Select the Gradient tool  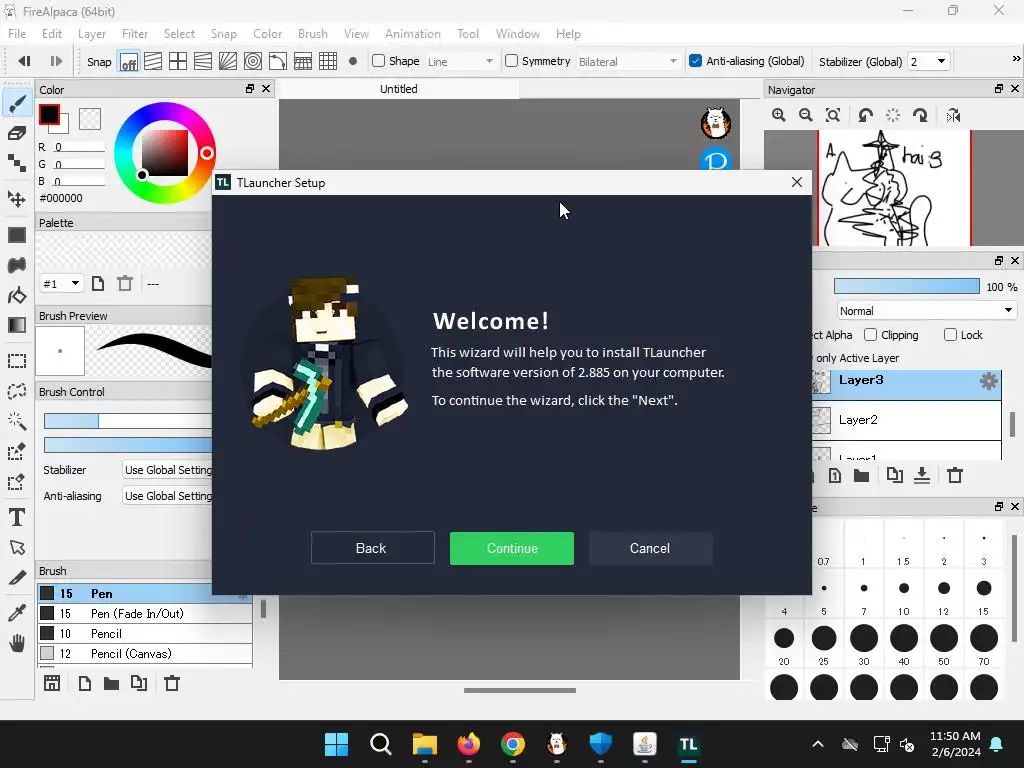17,325
